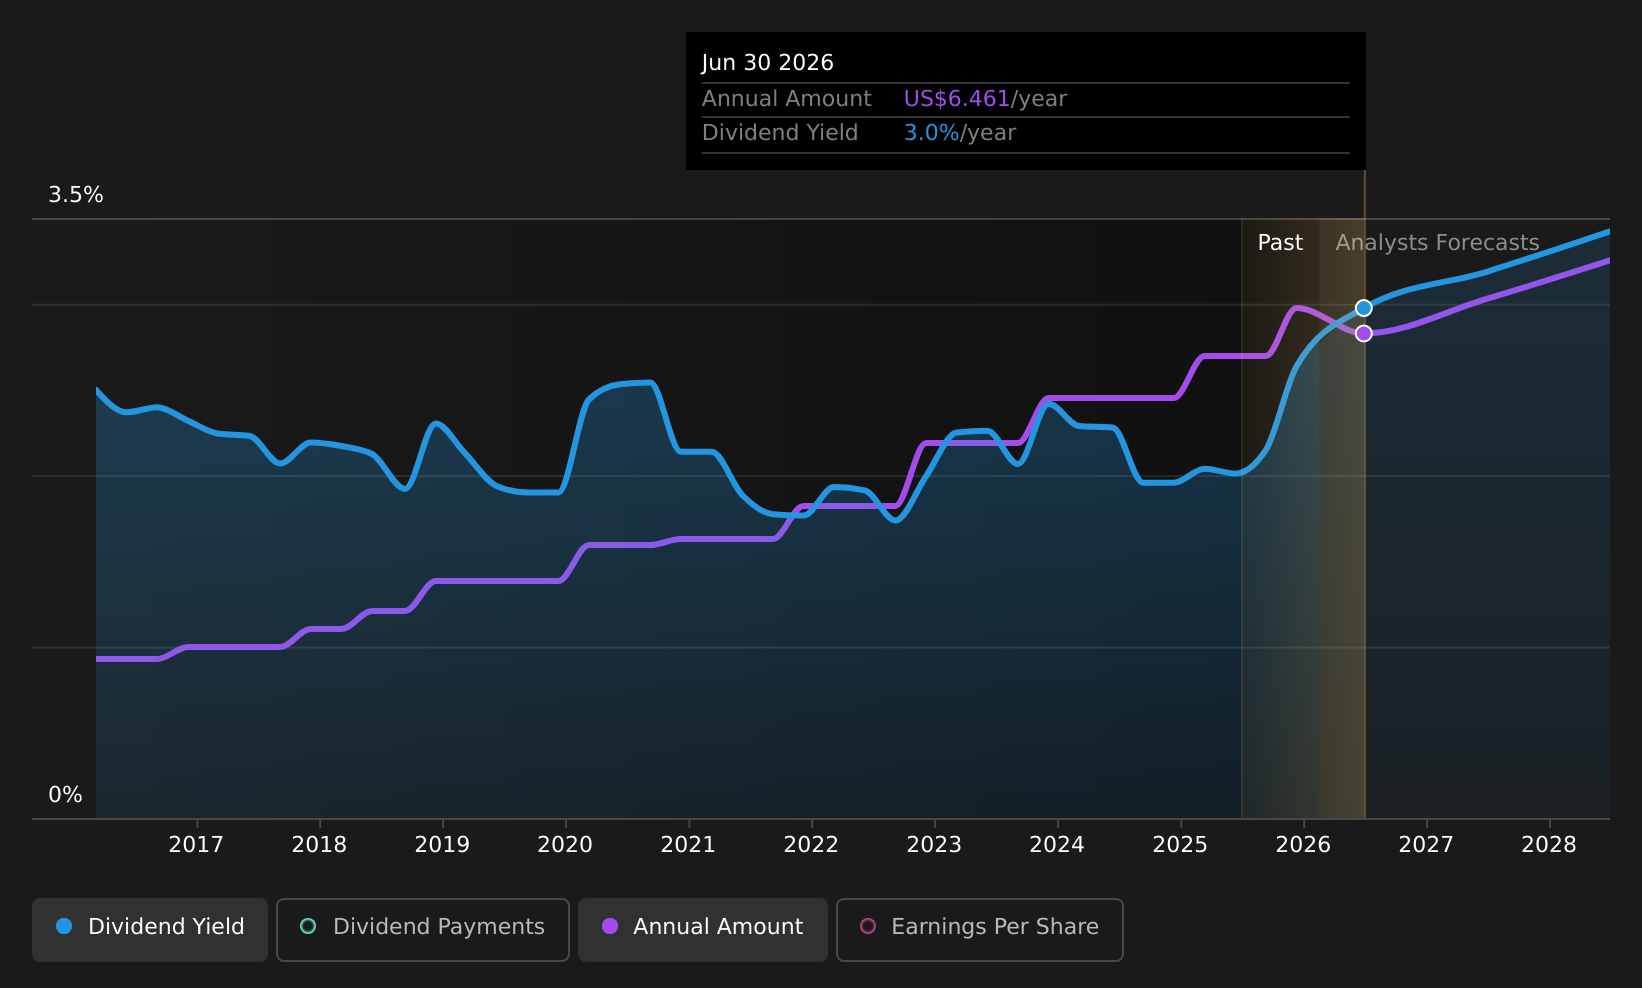The height and width of the screenshot is (988, 1642).
Task: Select the blue forecast data point marker
Action: 1363,308
